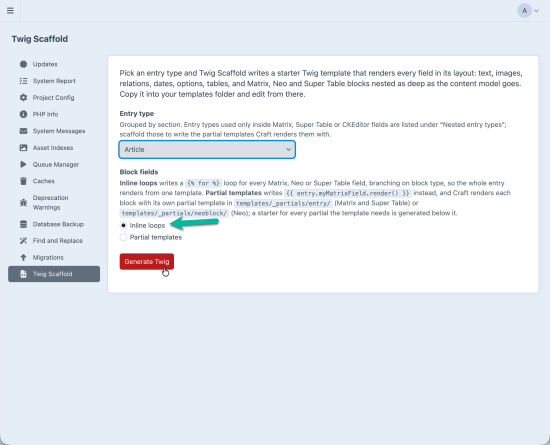Click the {% for %} code snippet
This screenshot has height=445, width=550.
click(203, 183)
